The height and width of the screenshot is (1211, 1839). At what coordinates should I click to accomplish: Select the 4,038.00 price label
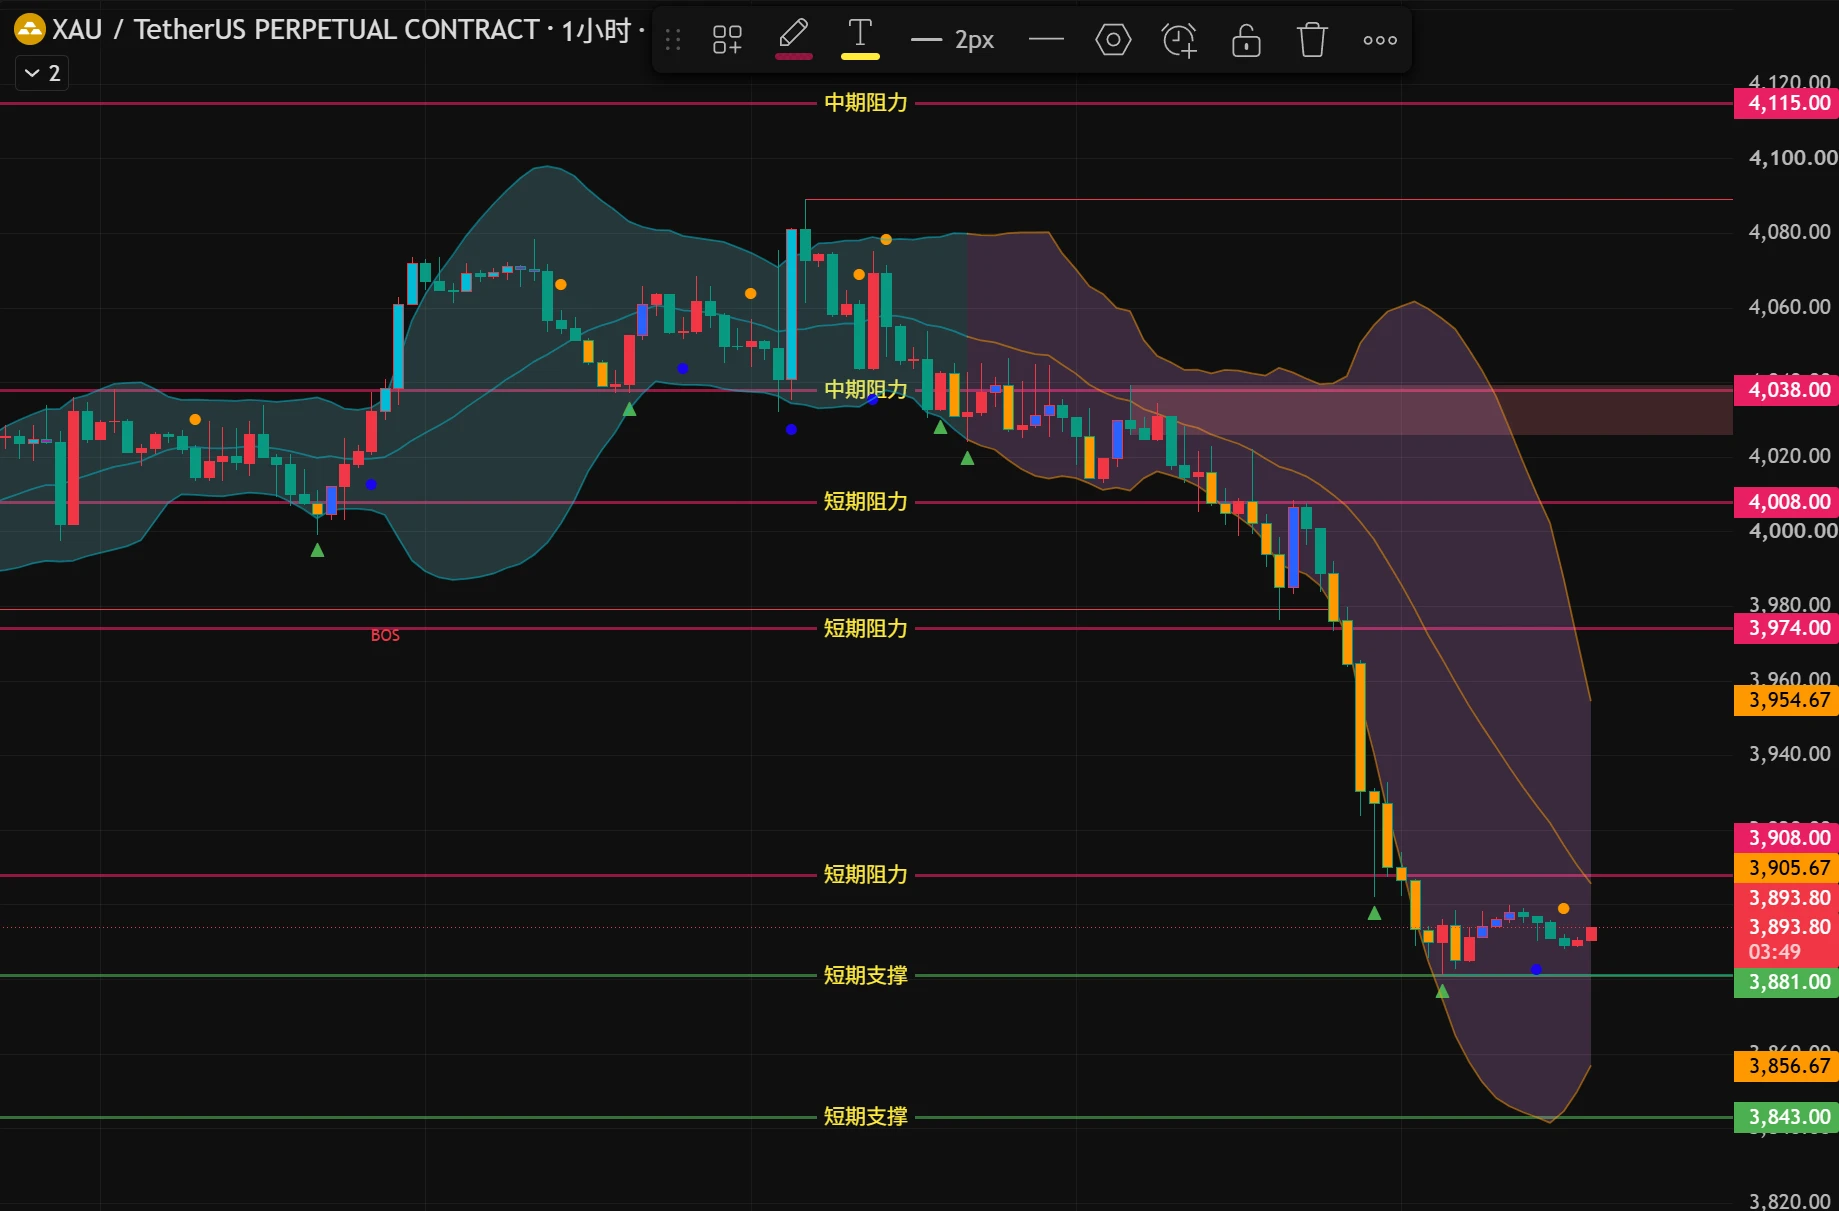coord(1786,390)
